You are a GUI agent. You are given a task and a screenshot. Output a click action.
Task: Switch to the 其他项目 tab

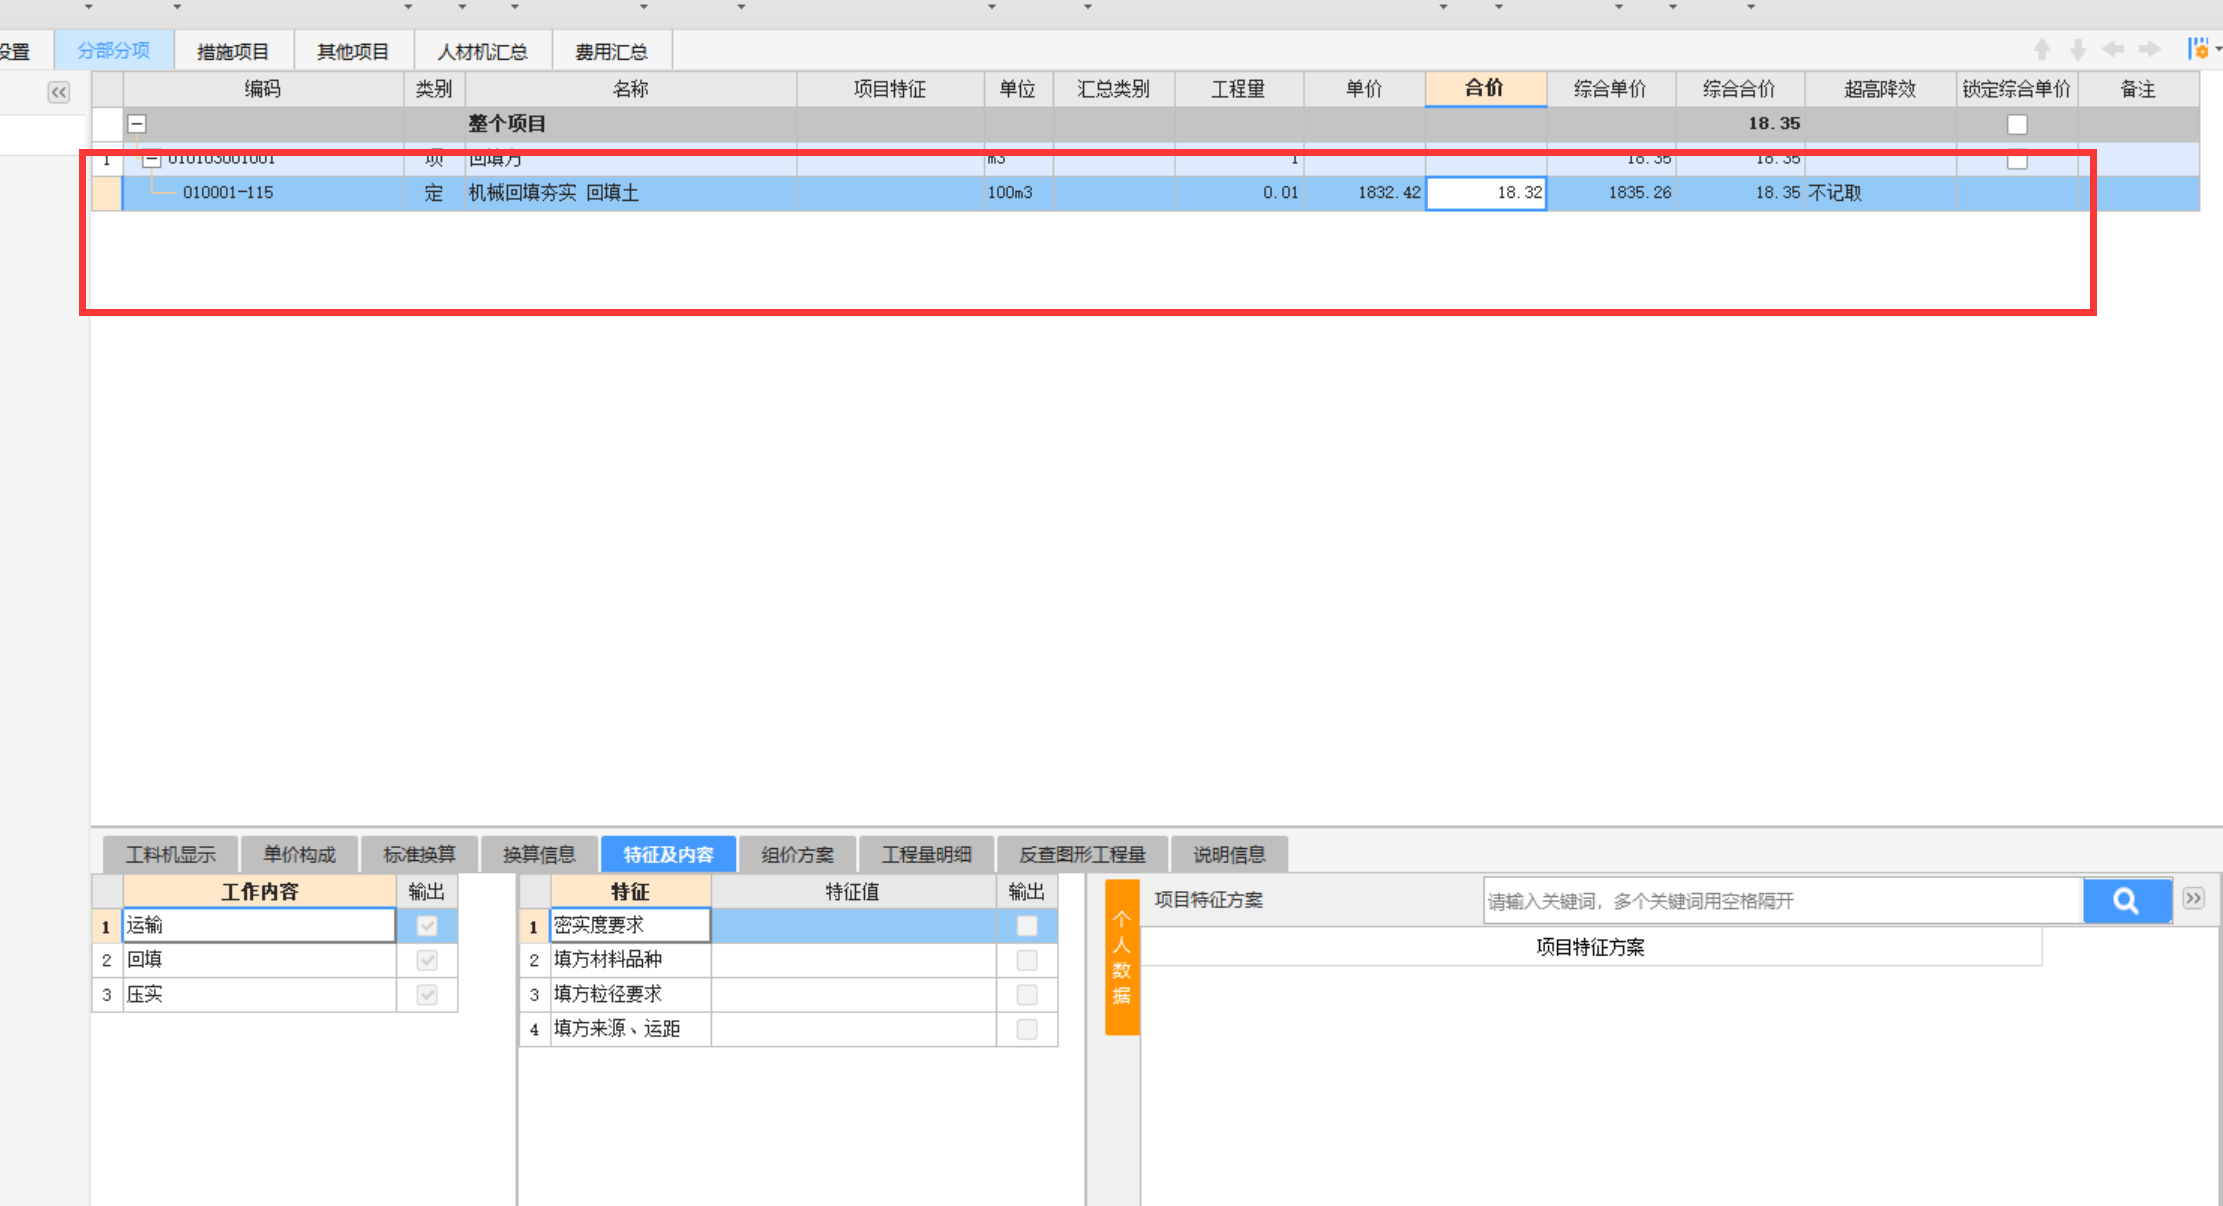pos(353,51)
